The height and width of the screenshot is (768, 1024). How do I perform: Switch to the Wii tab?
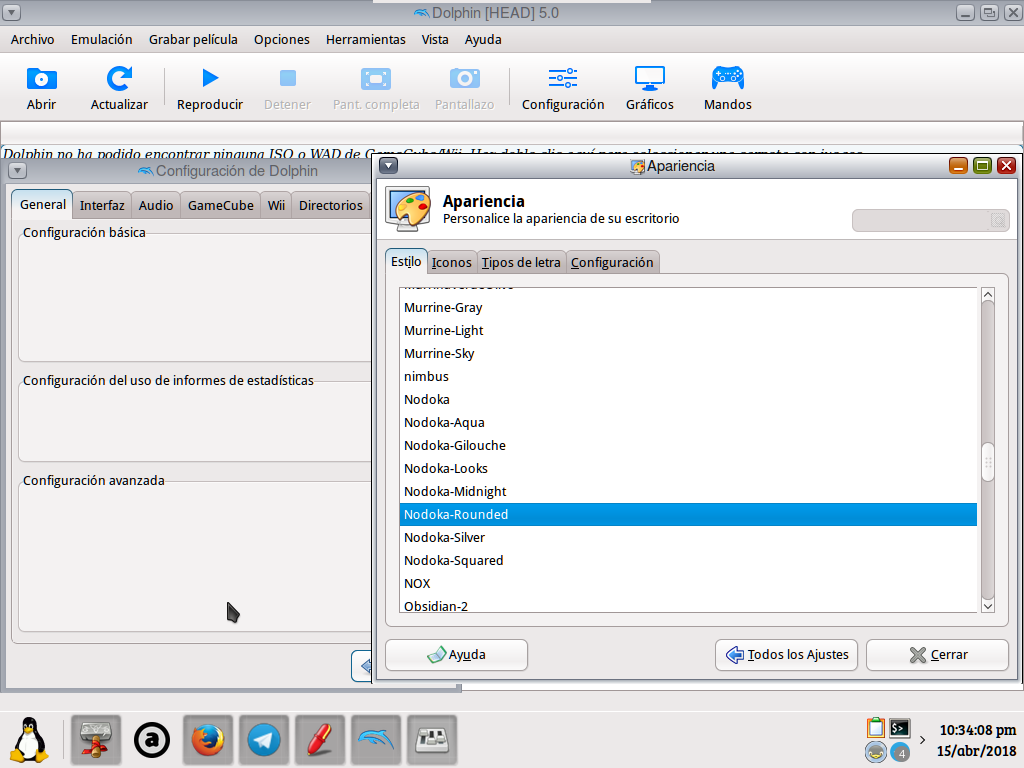pyautogui.click(x=276, y=205)
